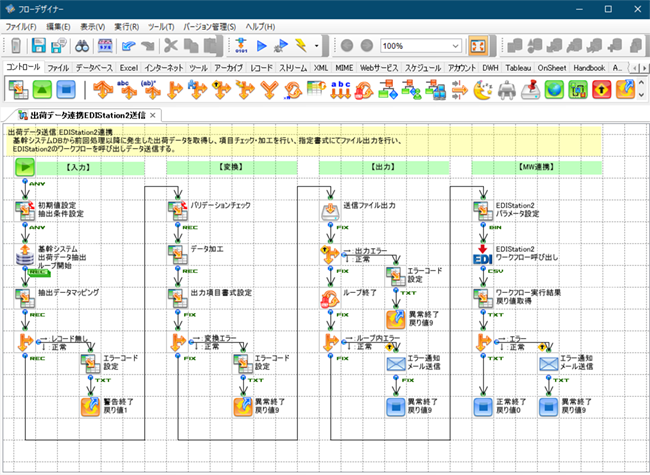Screen dimensions: 650x475
Task: Select the globe icon in control palette
Action: coord(554,89)
